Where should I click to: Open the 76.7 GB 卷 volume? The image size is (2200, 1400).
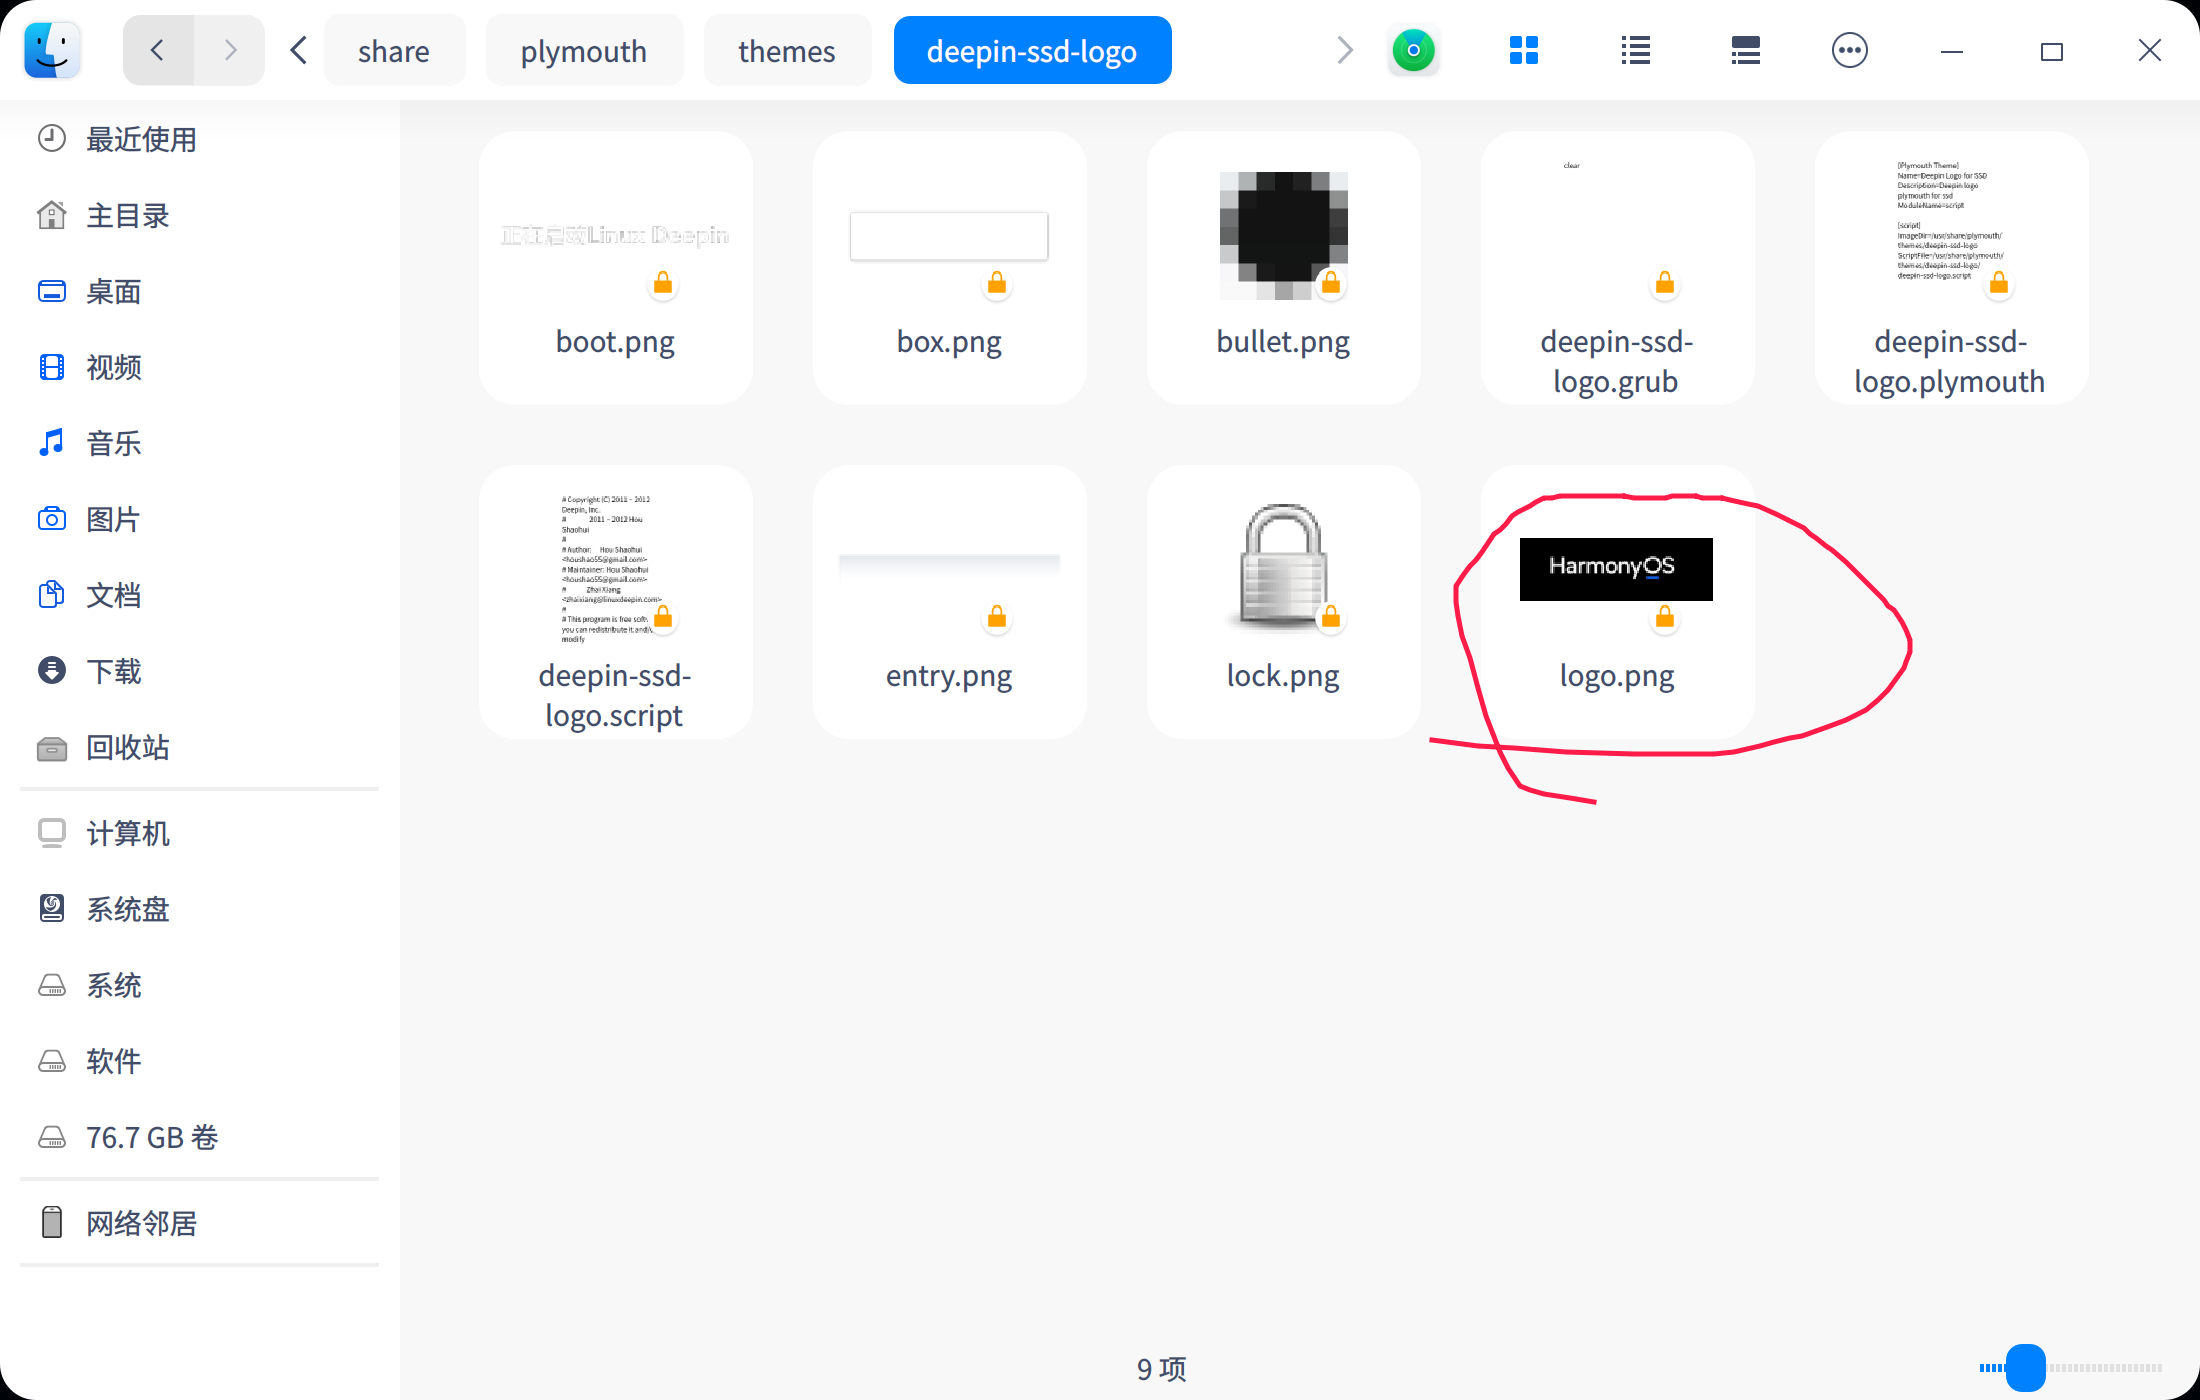tap(151, 1137)
